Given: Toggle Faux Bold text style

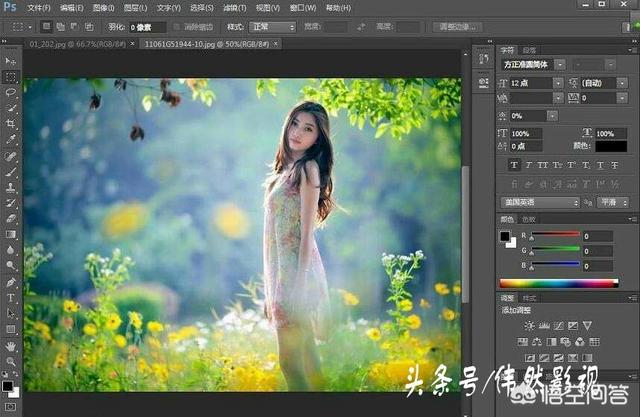Looking at the screenshot, I should pyautogui.click(x=514, y=165).
